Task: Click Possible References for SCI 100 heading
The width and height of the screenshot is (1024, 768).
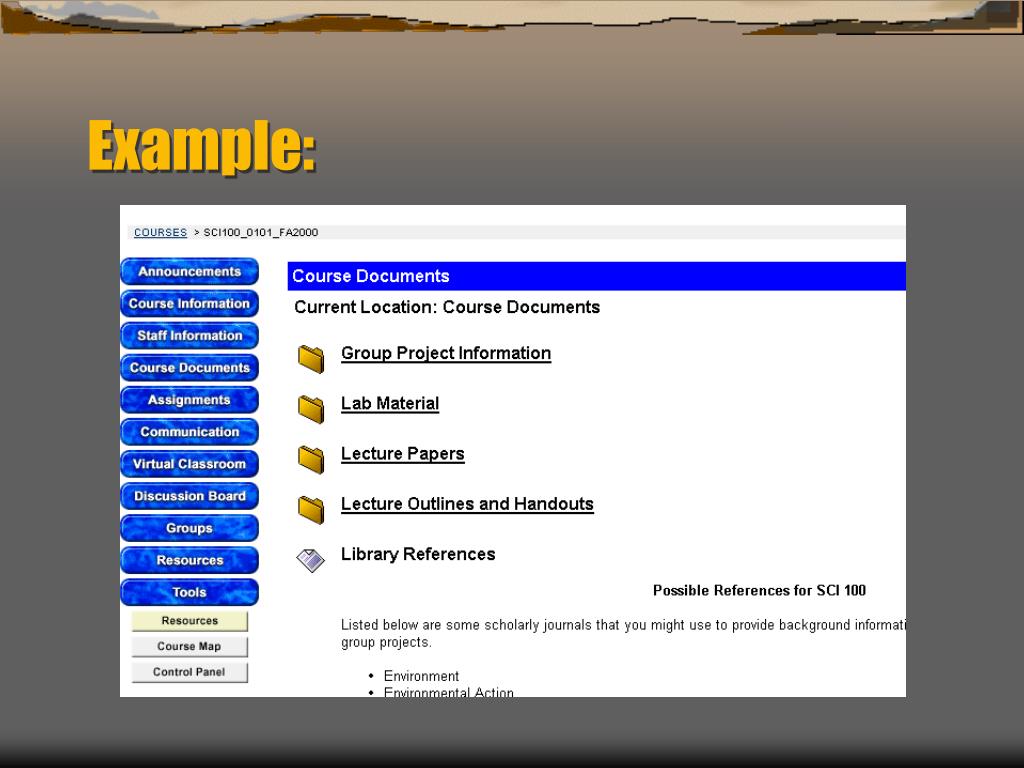Action: (x=759, y=591)
